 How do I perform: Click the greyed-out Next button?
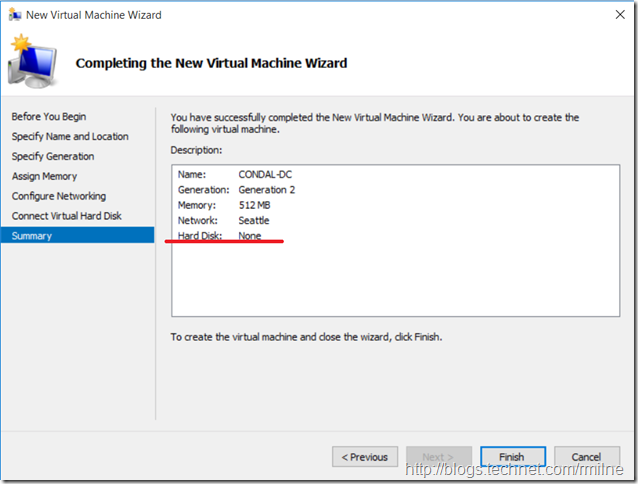(x=439, y=457)
